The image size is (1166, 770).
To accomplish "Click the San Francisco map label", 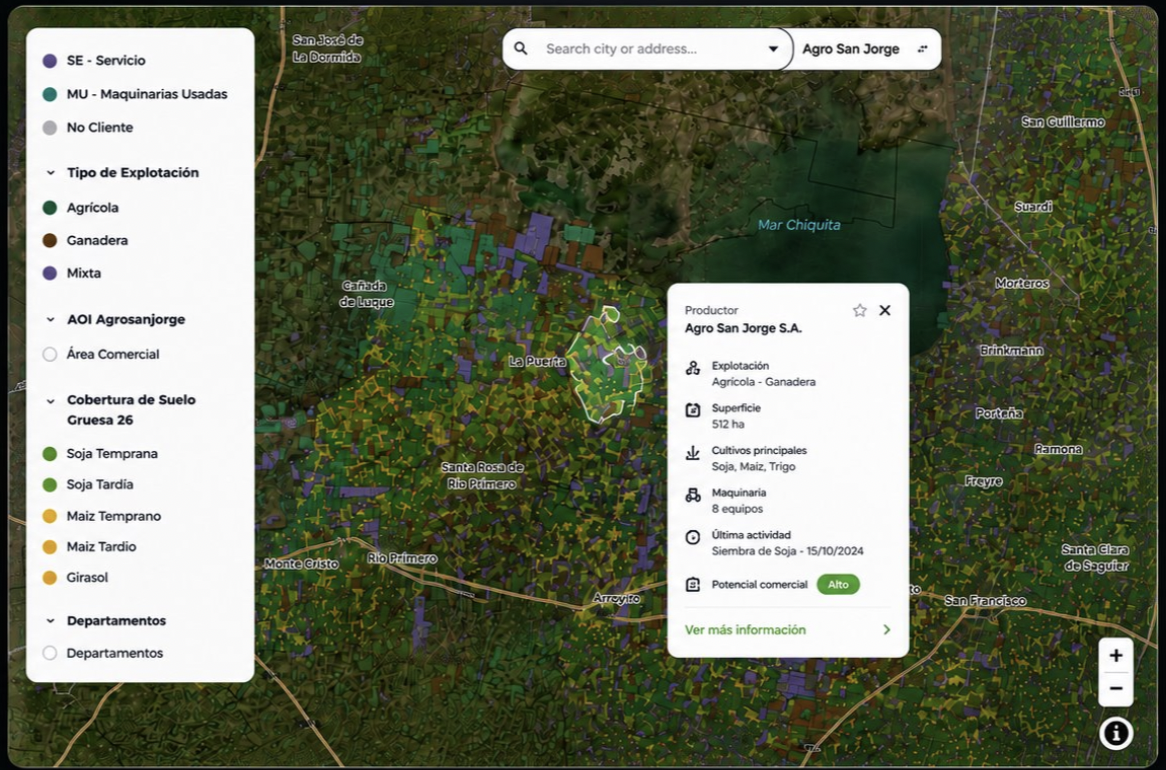I will click(x=985, y=600).
